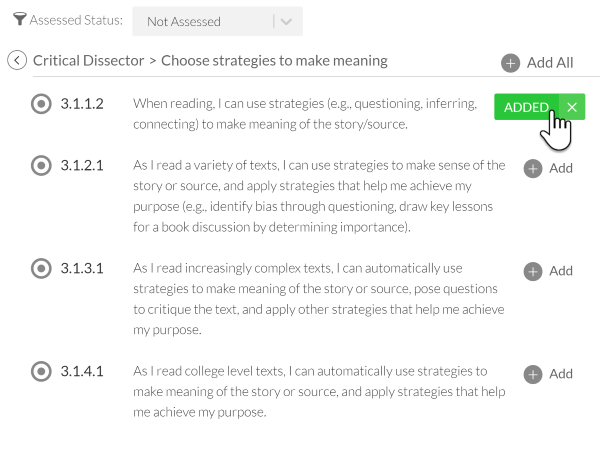The image size is (600, 451).
Task: Select the radio button for 3.1.1.2
Action: coord(41,104)
